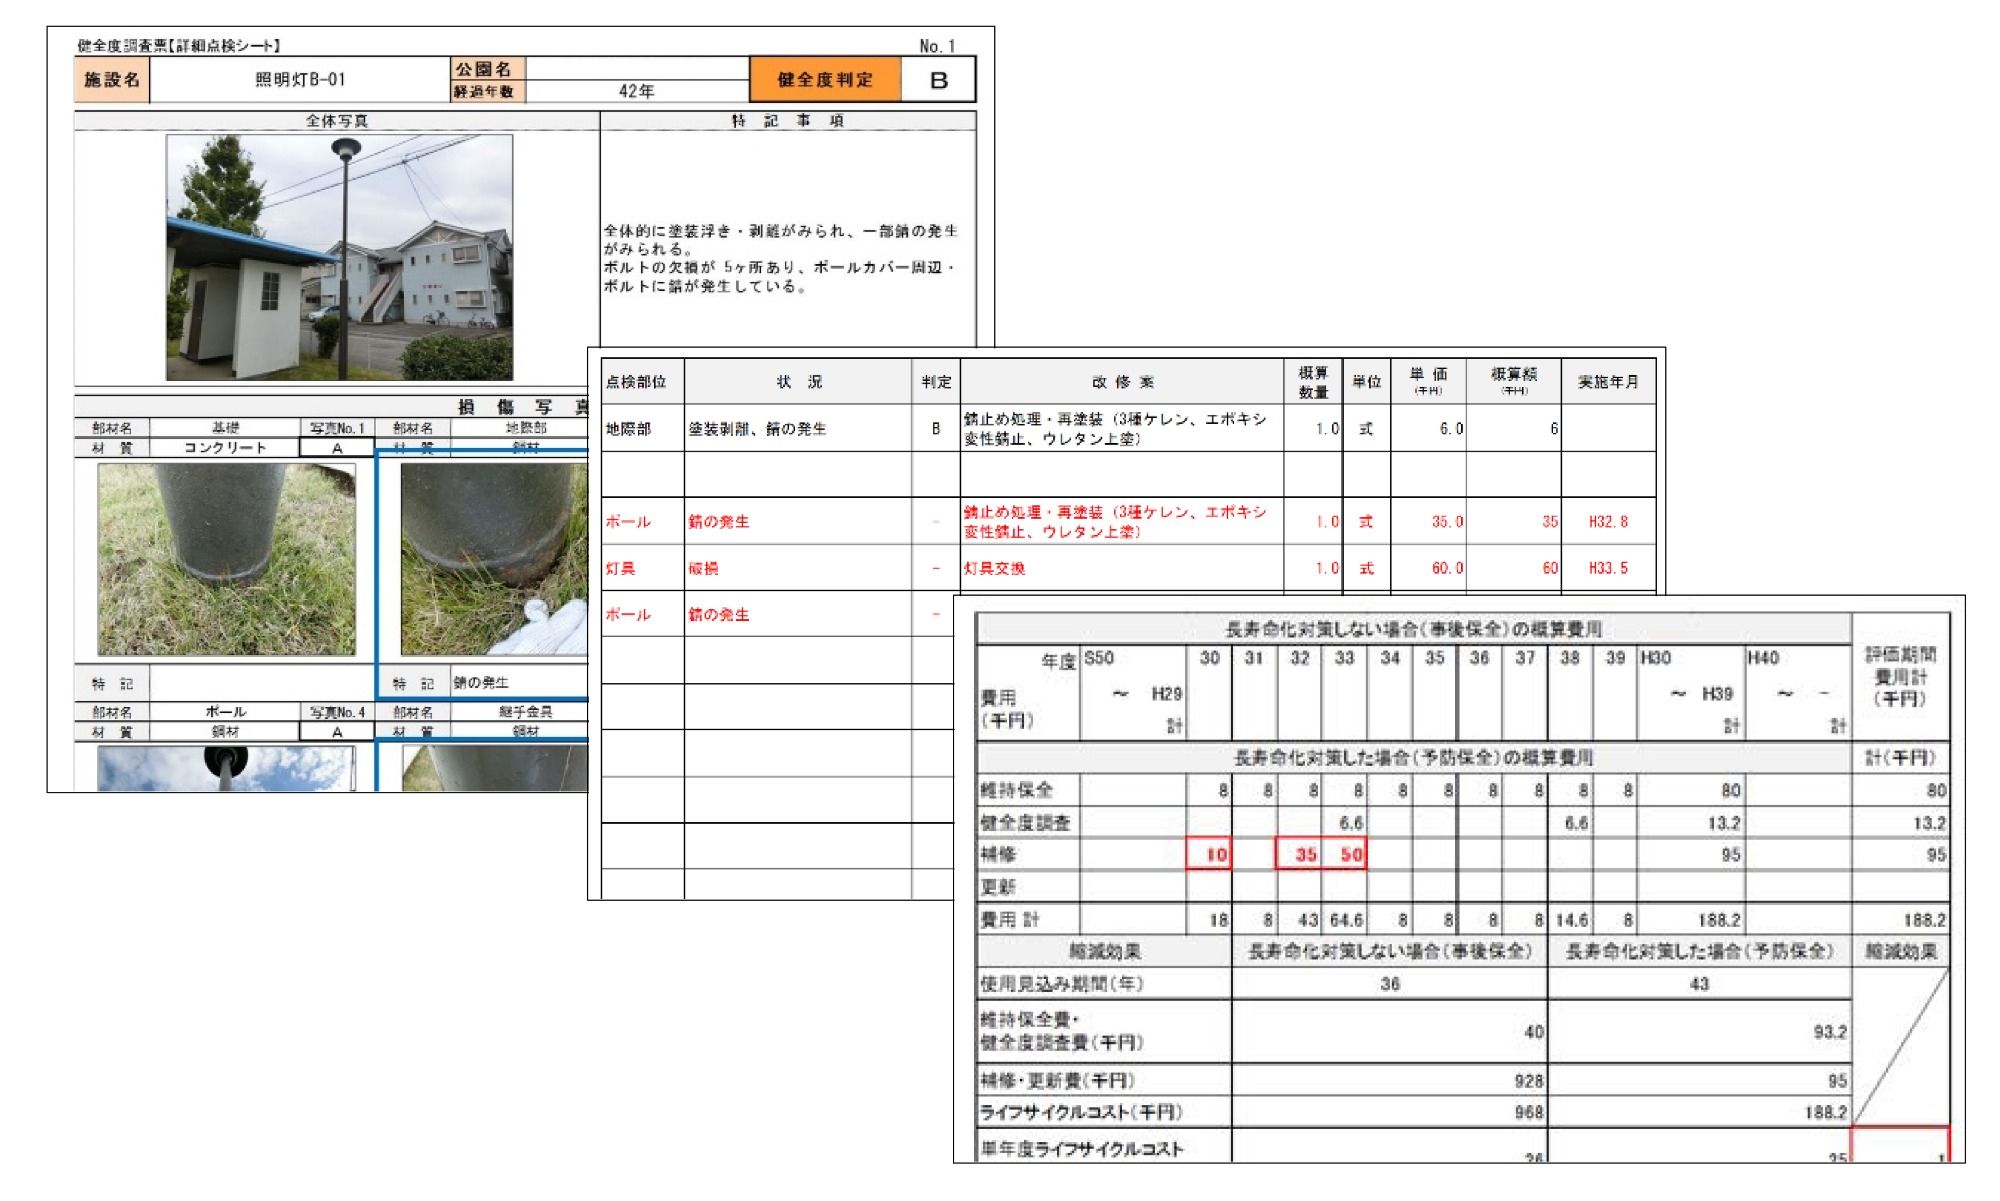Click the No. 1 sheet number

coord(937,46)
